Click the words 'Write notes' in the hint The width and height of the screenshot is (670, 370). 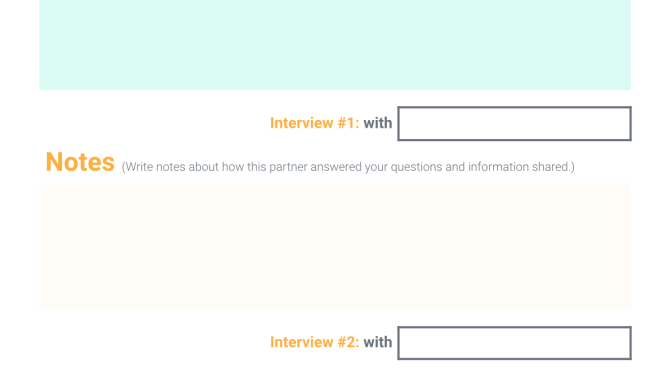[155, 167]
